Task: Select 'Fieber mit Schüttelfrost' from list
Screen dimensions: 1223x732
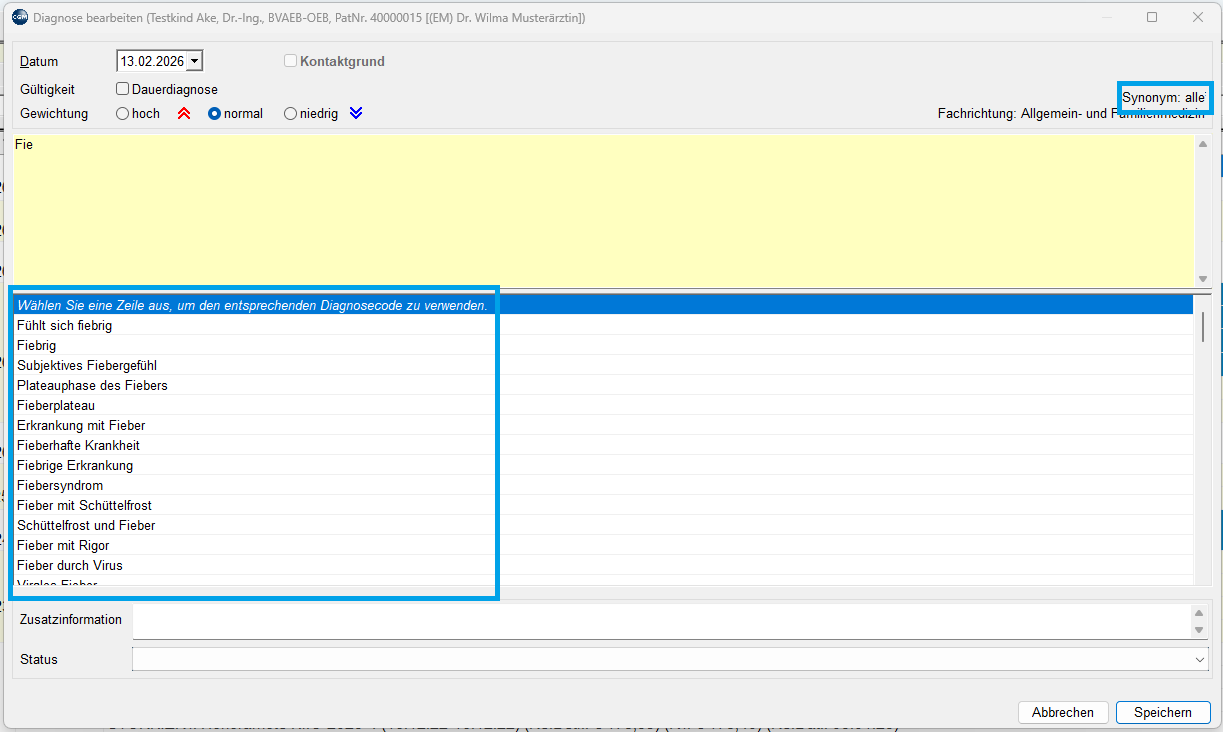Action: click(x=85, y=505)
